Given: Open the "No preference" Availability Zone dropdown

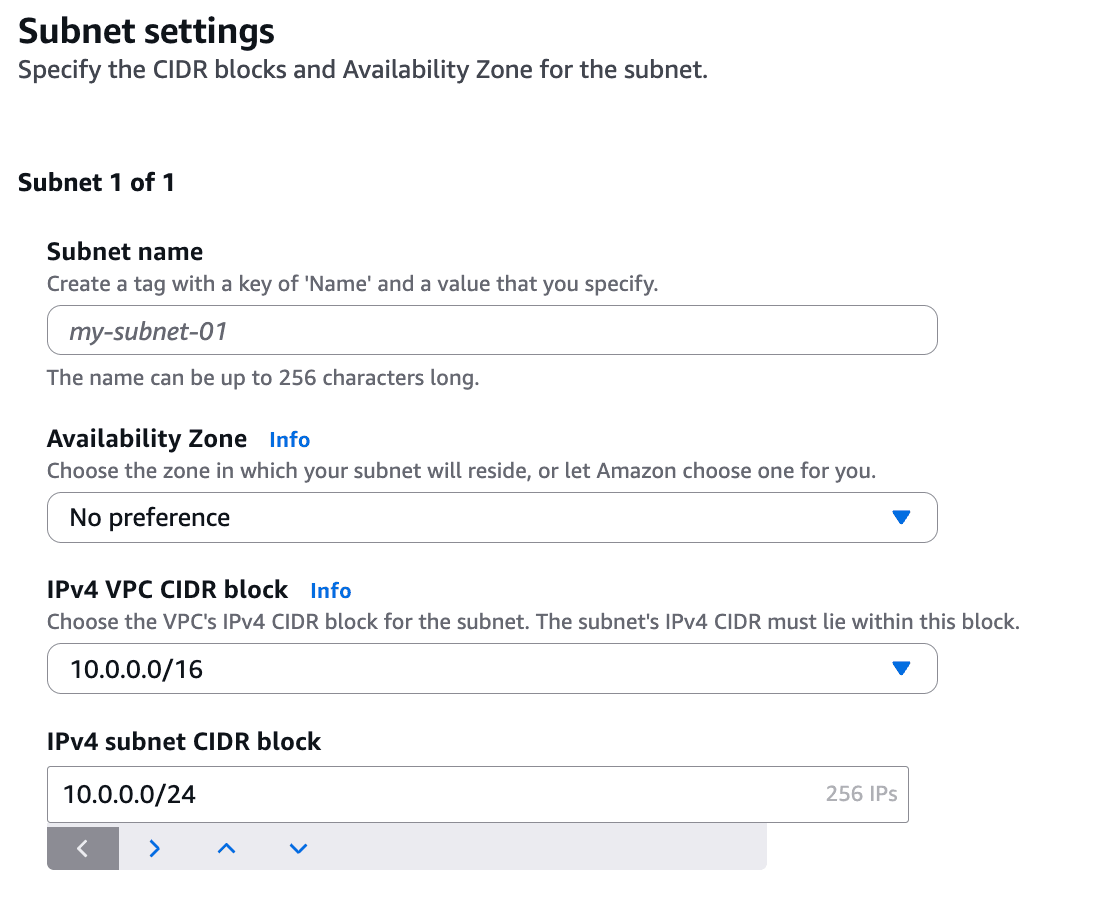Looking at the screenshot, I should click(492, 517).
